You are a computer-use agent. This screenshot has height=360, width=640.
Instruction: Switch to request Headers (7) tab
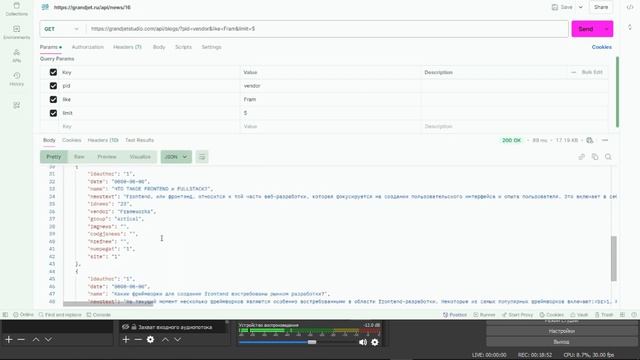[127, 47]
